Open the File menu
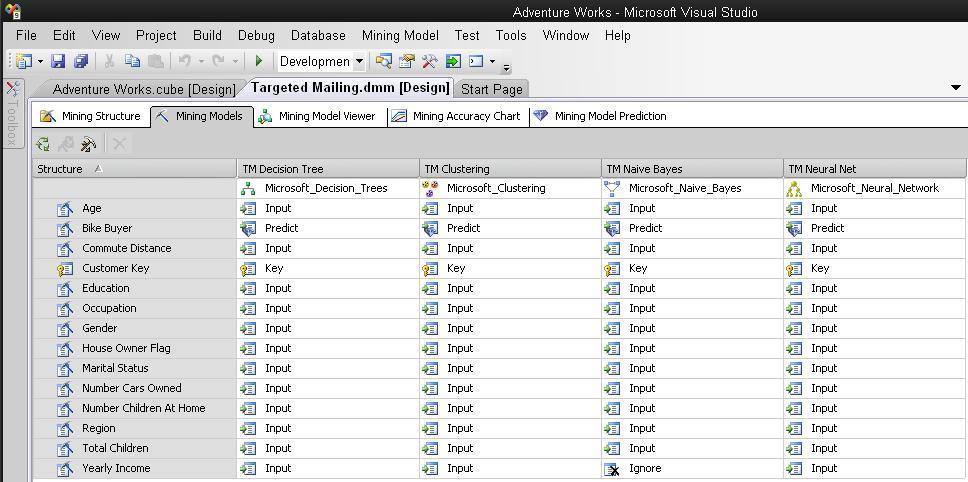 pyautogui.click(x=26, y=35)
